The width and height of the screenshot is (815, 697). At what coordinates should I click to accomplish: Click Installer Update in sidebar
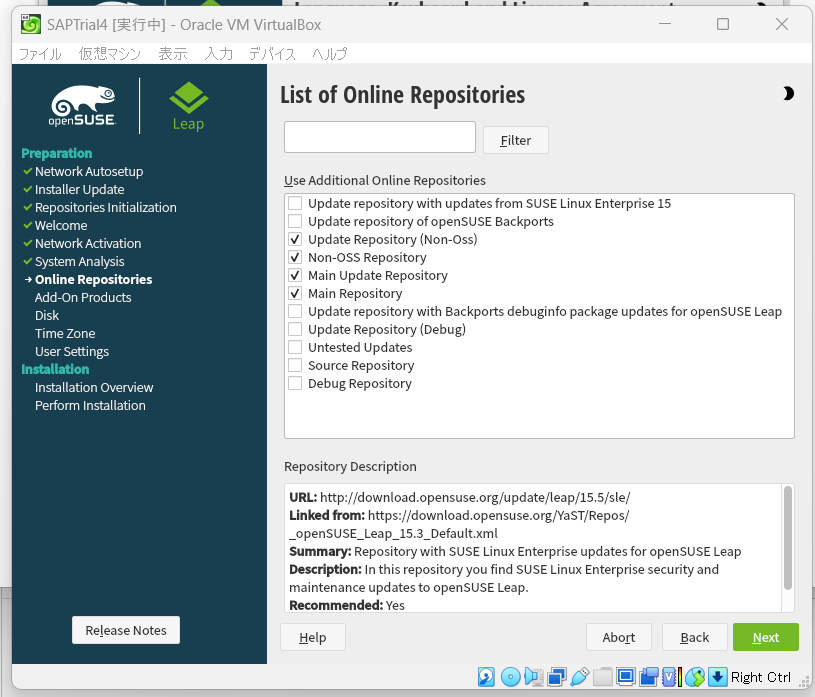click(x=80, y=190)
